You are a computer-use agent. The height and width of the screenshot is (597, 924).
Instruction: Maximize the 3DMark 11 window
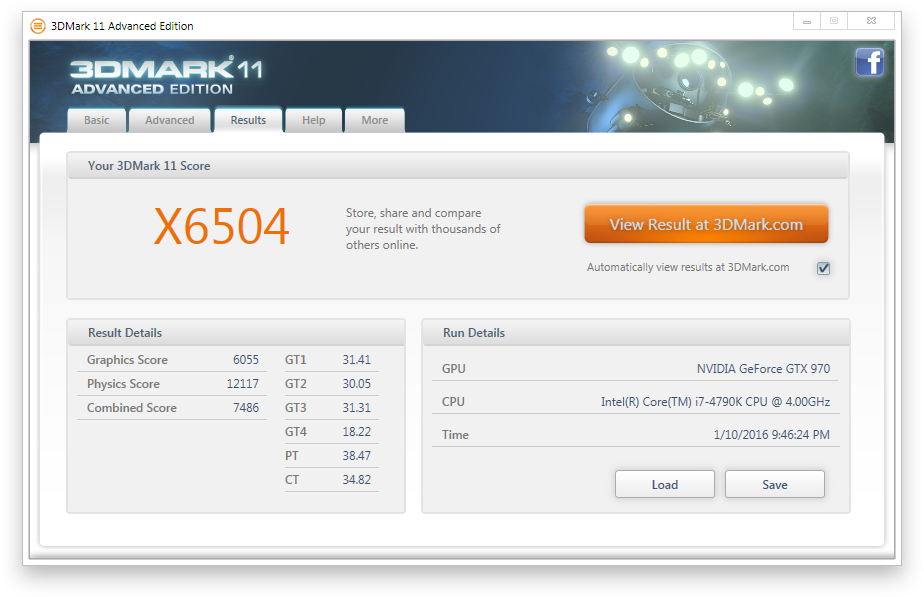(x=834, y=21)
